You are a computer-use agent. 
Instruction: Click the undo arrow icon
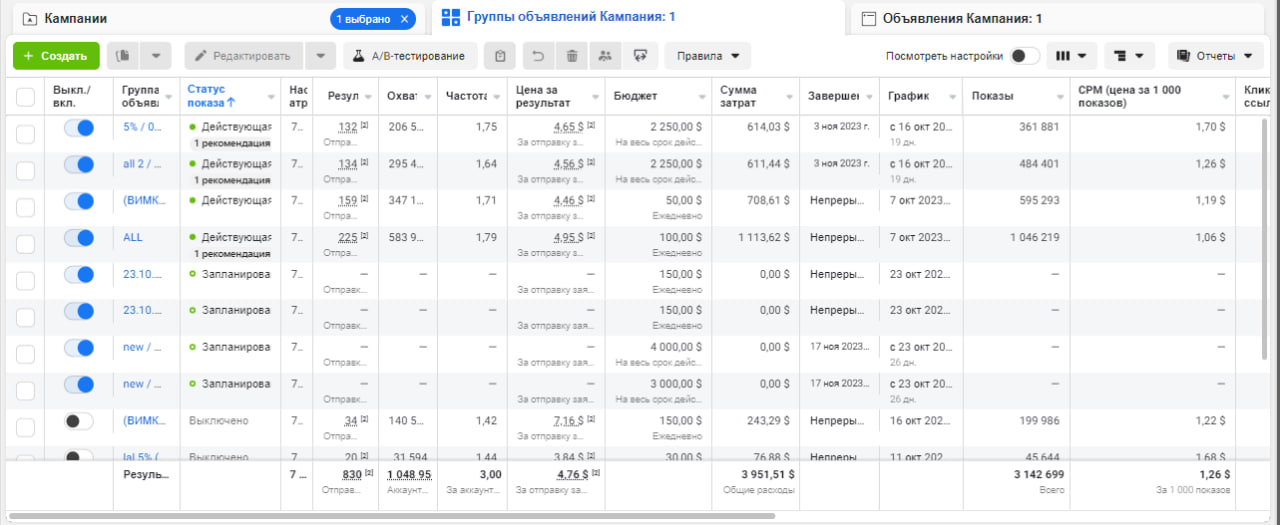[538, 56]
